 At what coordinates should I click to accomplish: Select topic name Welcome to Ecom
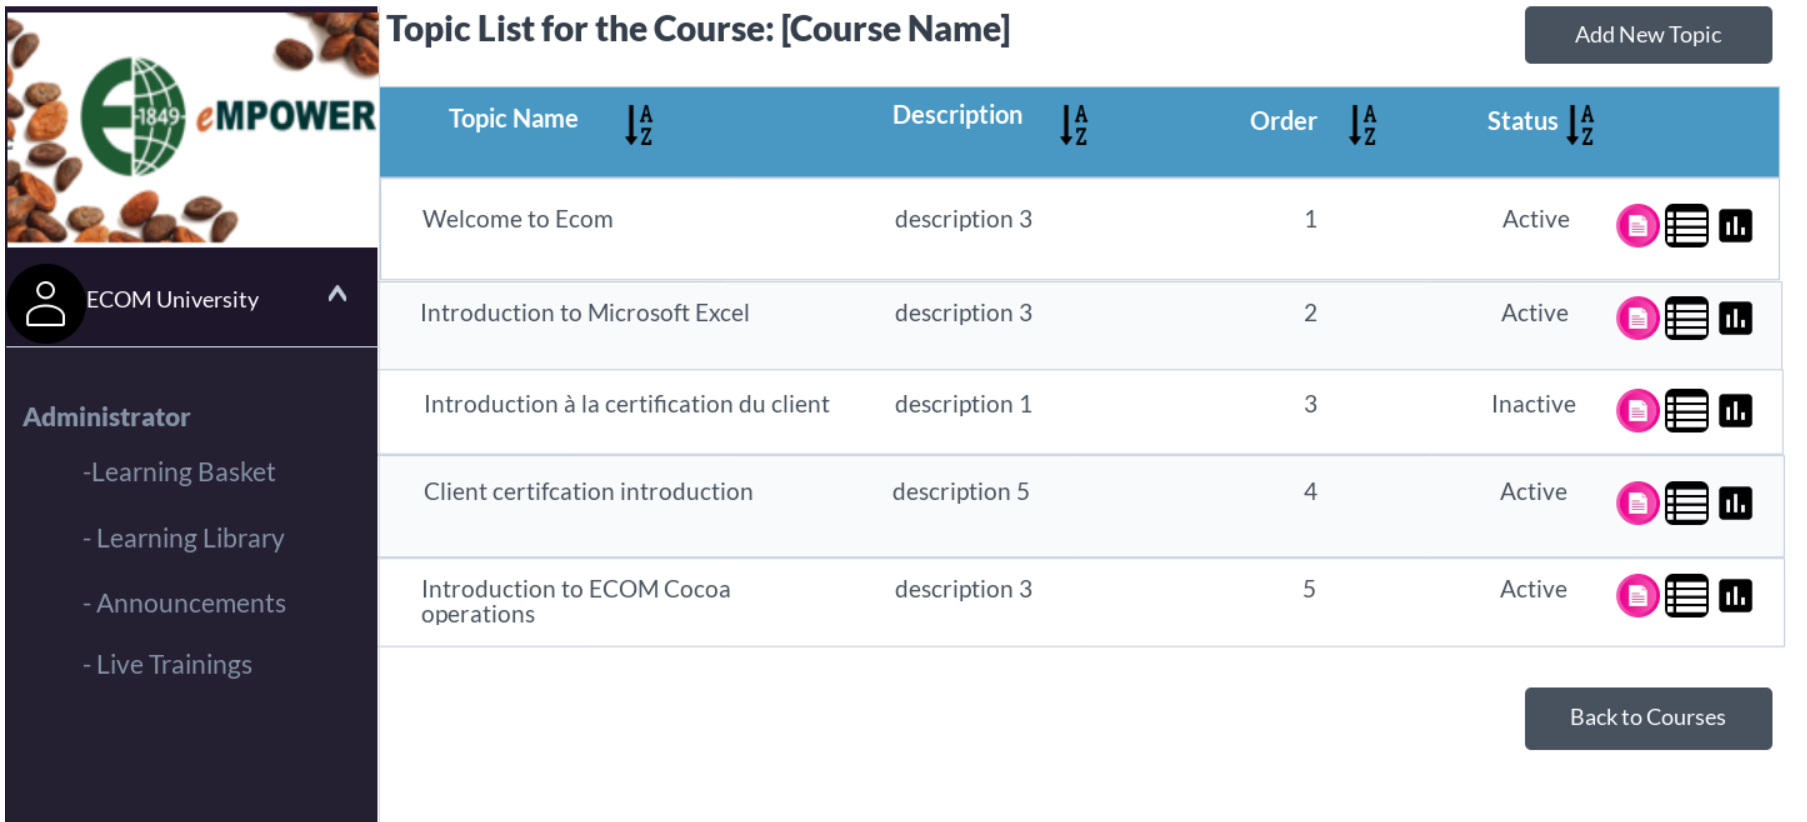(x=517, y=219)
